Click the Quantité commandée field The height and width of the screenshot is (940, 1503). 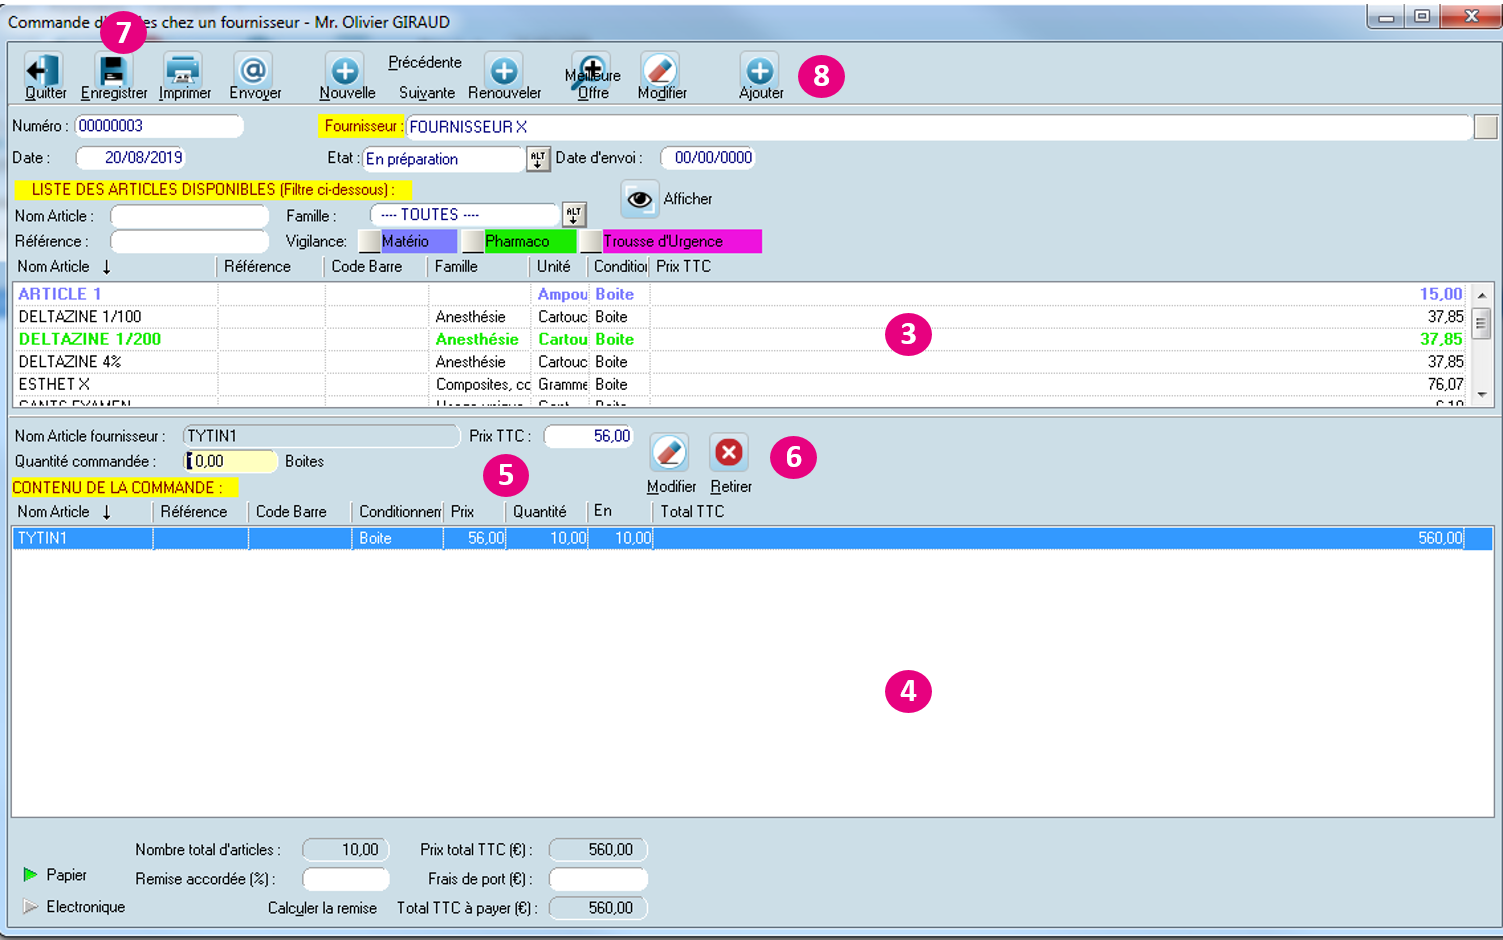pos(230,461)
